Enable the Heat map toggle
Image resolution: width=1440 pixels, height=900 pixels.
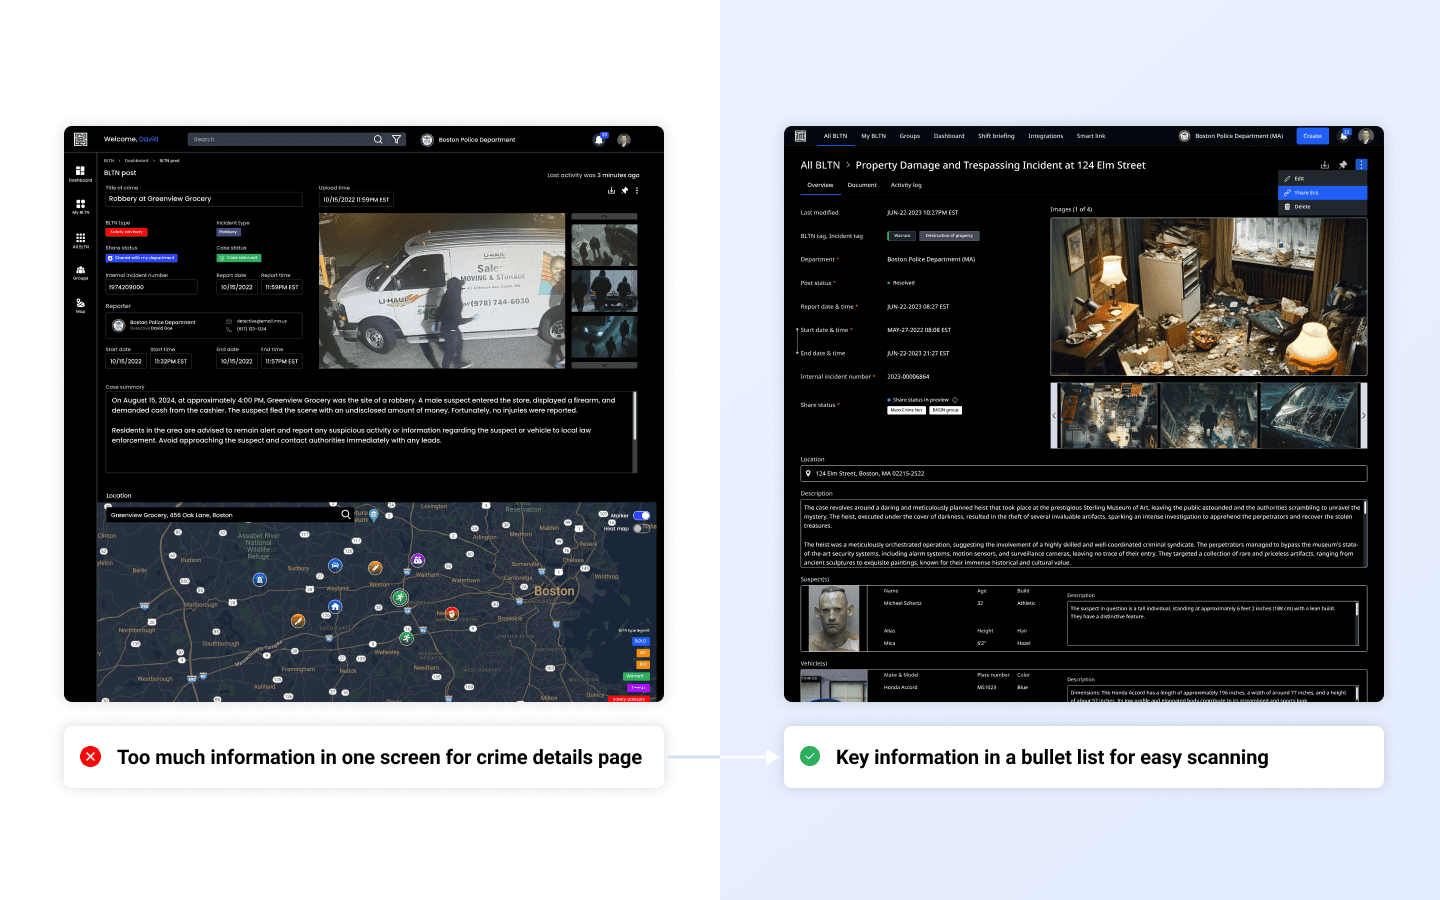(x=639, y=528)
